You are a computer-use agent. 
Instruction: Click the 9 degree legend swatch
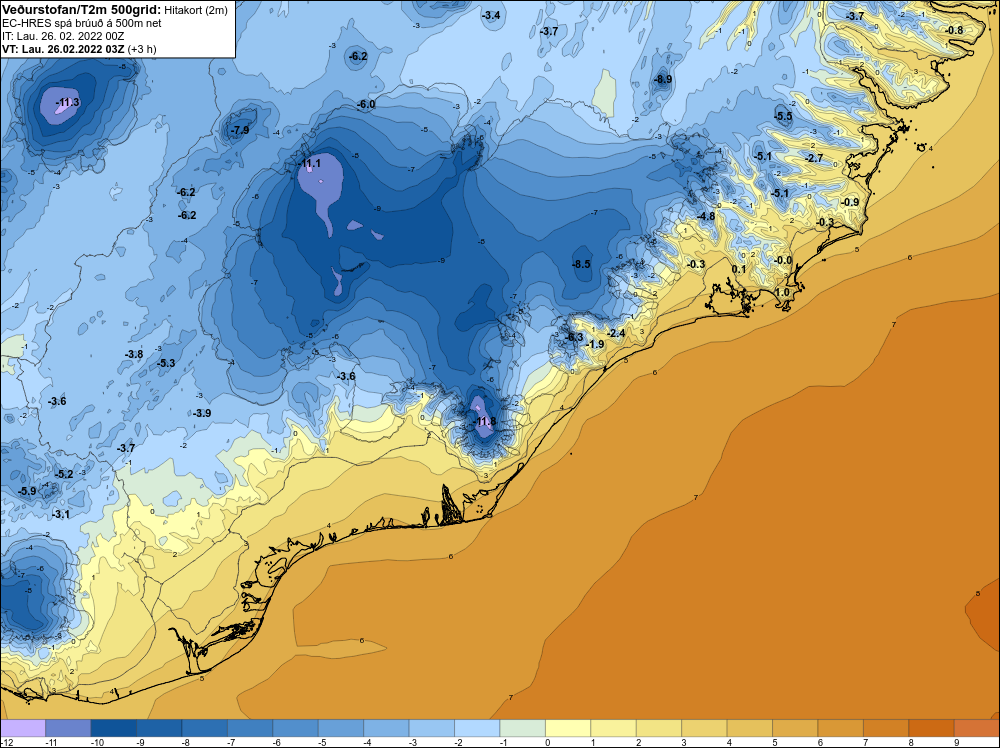coord(977,728)
